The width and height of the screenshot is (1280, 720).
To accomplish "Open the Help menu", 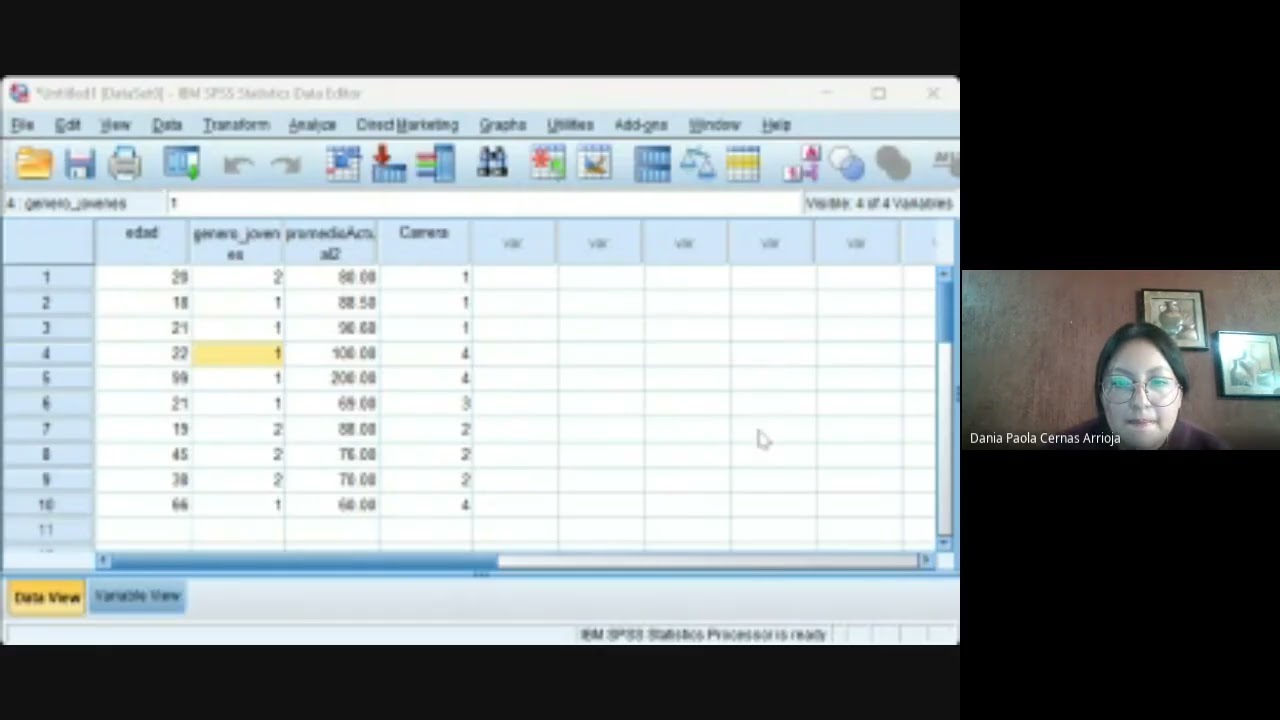I will (x=776, y=125).
